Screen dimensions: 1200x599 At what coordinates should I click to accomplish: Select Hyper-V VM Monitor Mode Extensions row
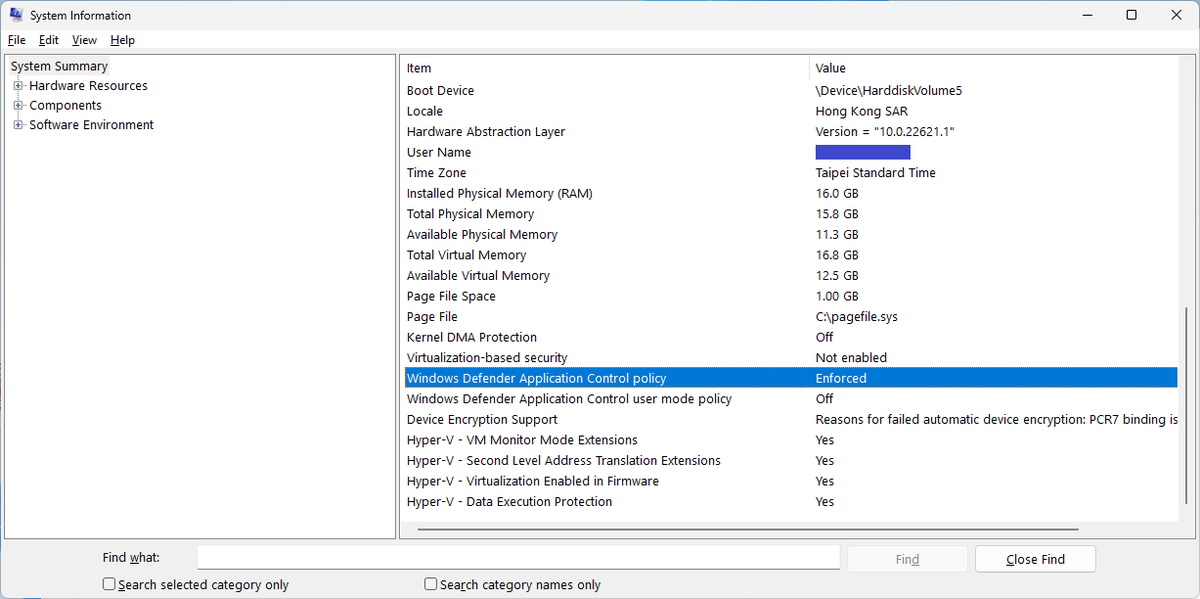pos(790,440)
